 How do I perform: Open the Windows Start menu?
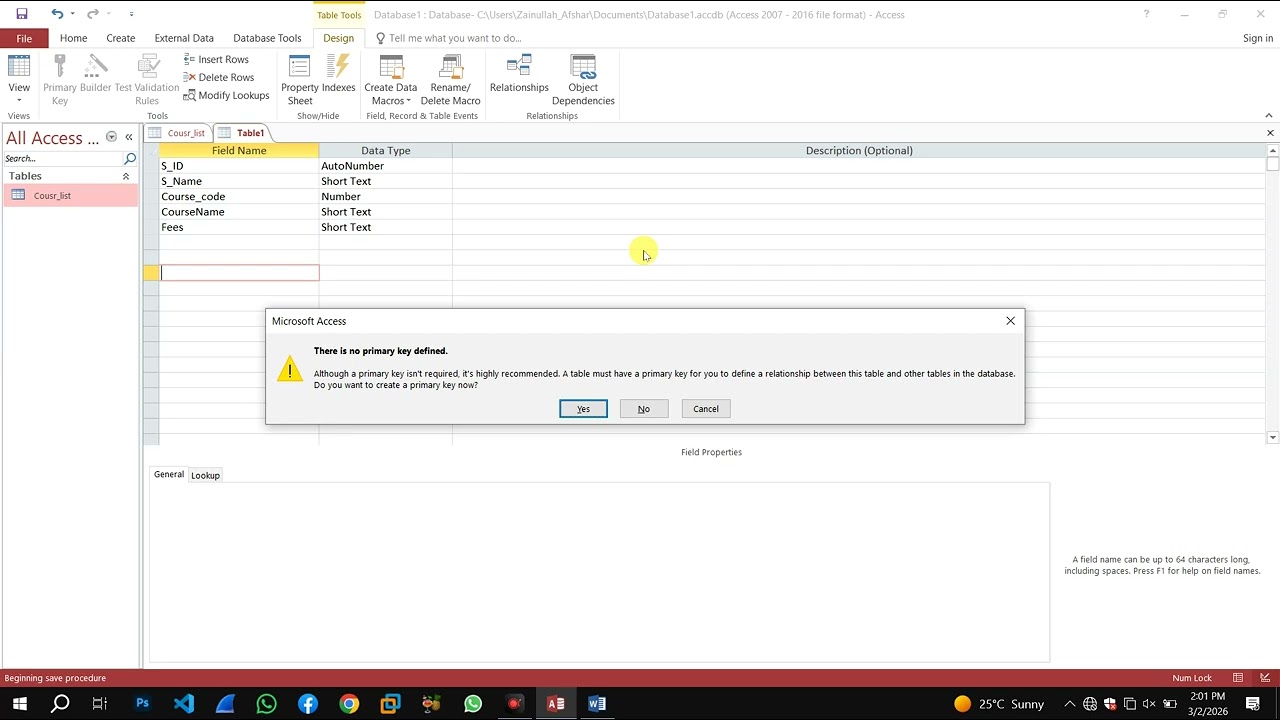pyautogui.click(x=19, y=704)
